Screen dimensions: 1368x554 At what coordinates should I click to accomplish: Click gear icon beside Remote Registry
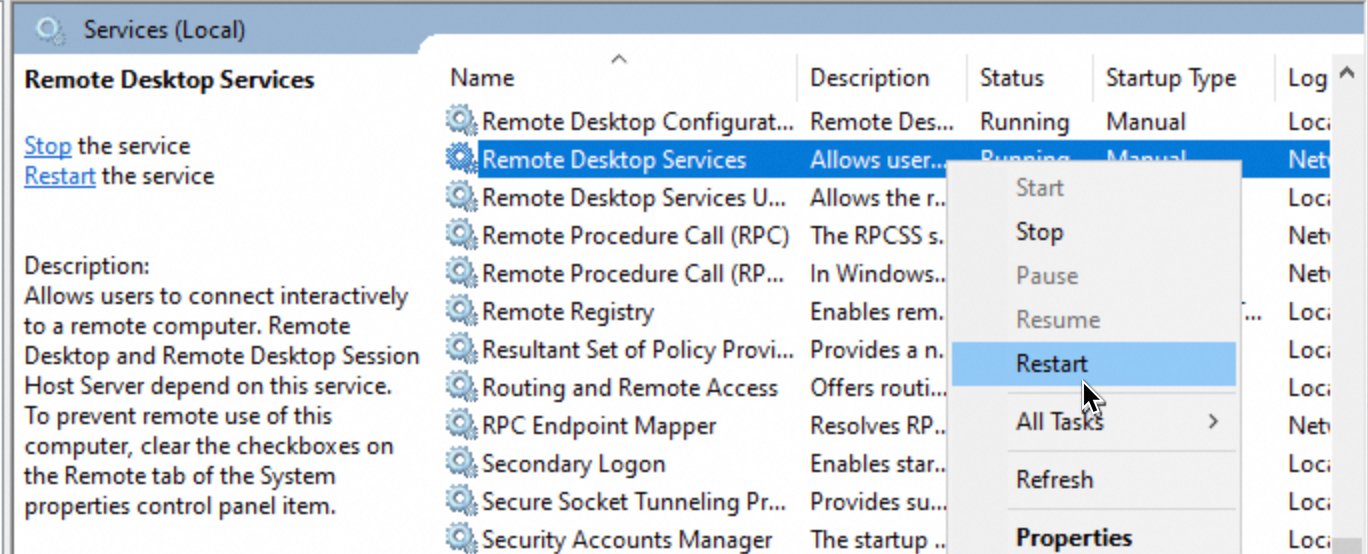tap(461, 312)
